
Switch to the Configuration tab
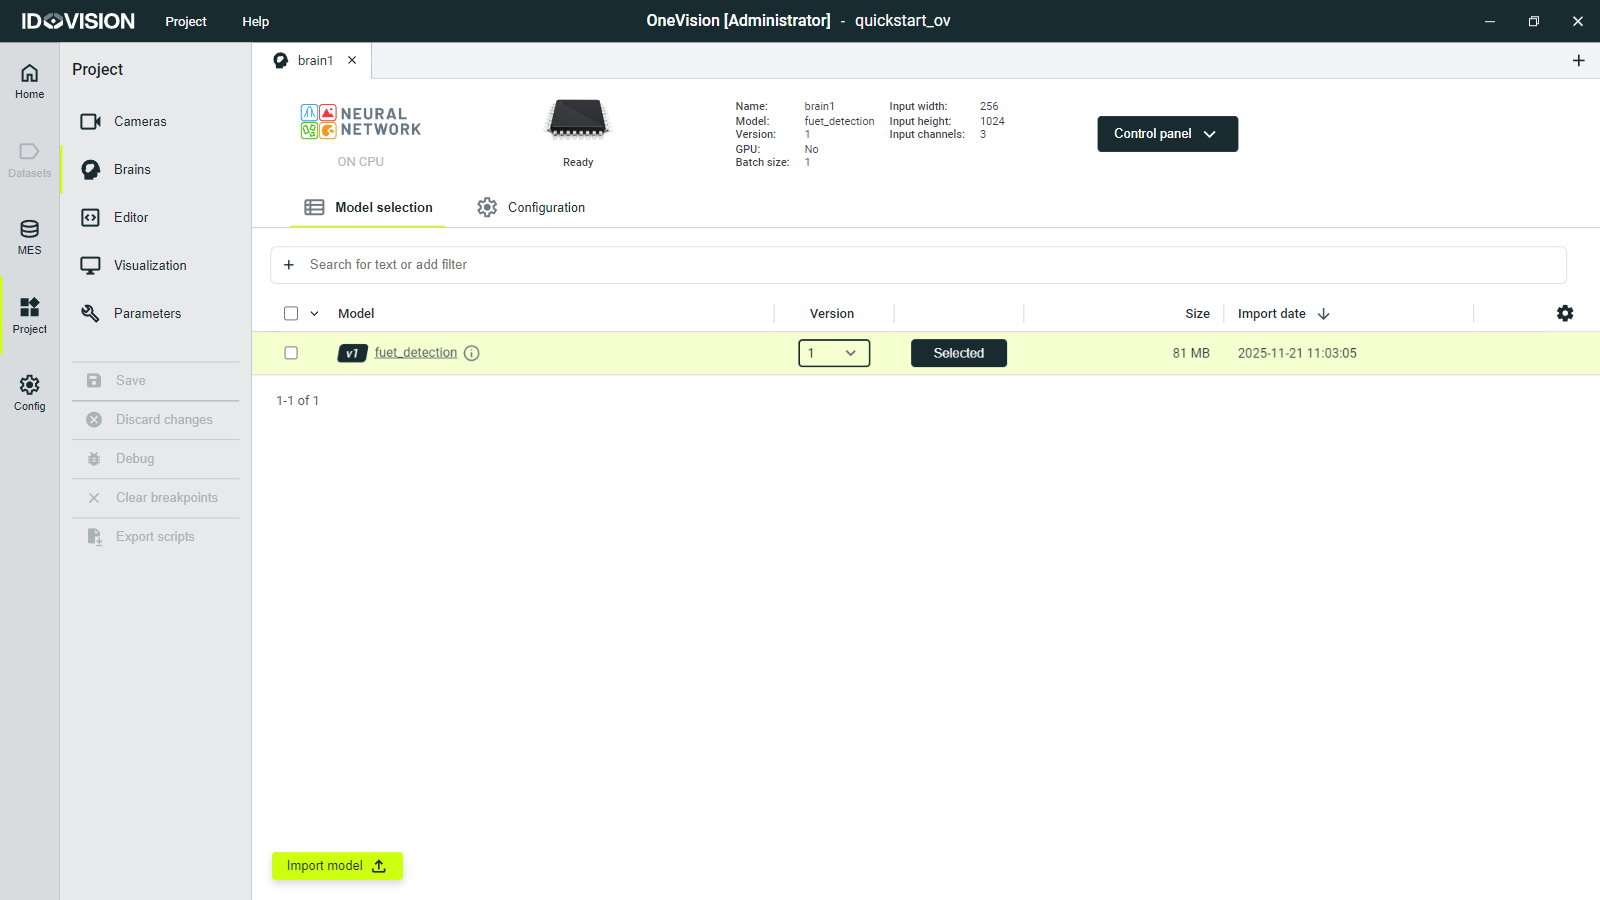click(532, 207)
